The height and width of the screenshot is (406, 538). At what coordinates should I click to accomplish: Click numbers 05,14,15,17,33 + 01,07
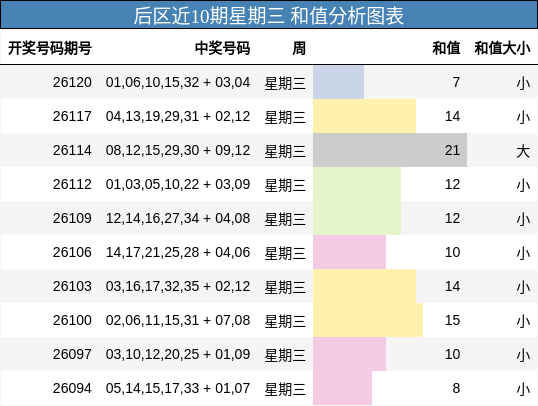click(178, 388)
